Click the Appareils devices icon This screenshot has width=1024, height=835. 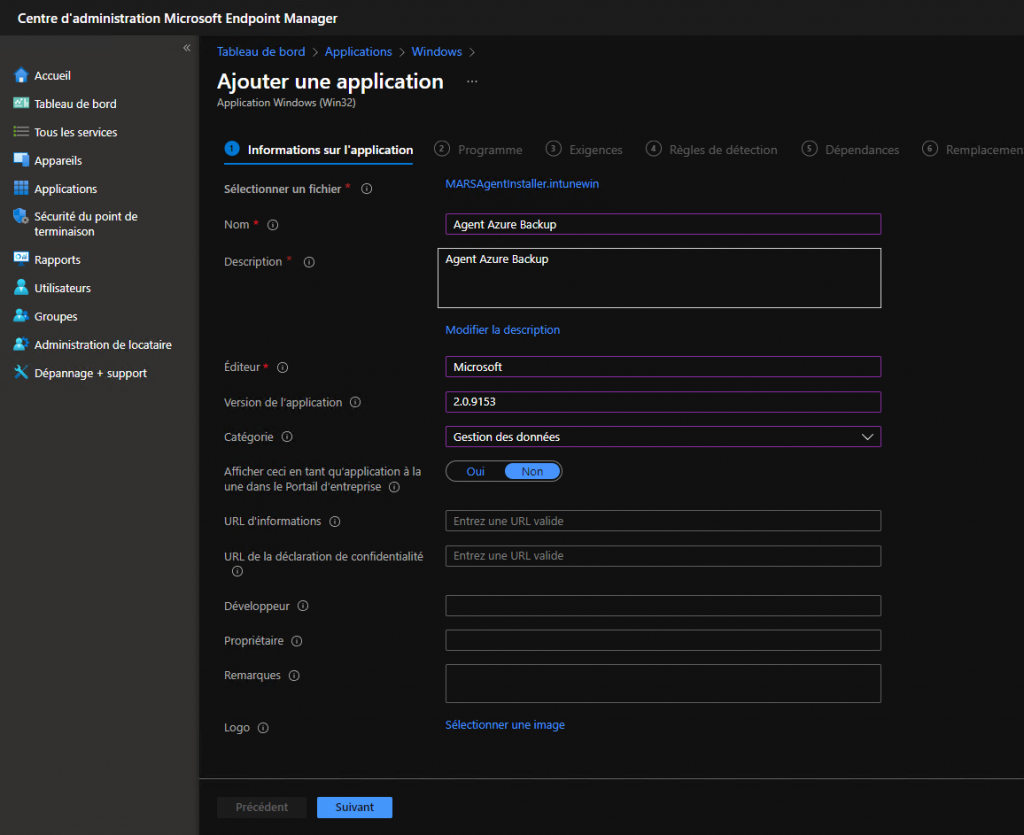coord(21,160)
